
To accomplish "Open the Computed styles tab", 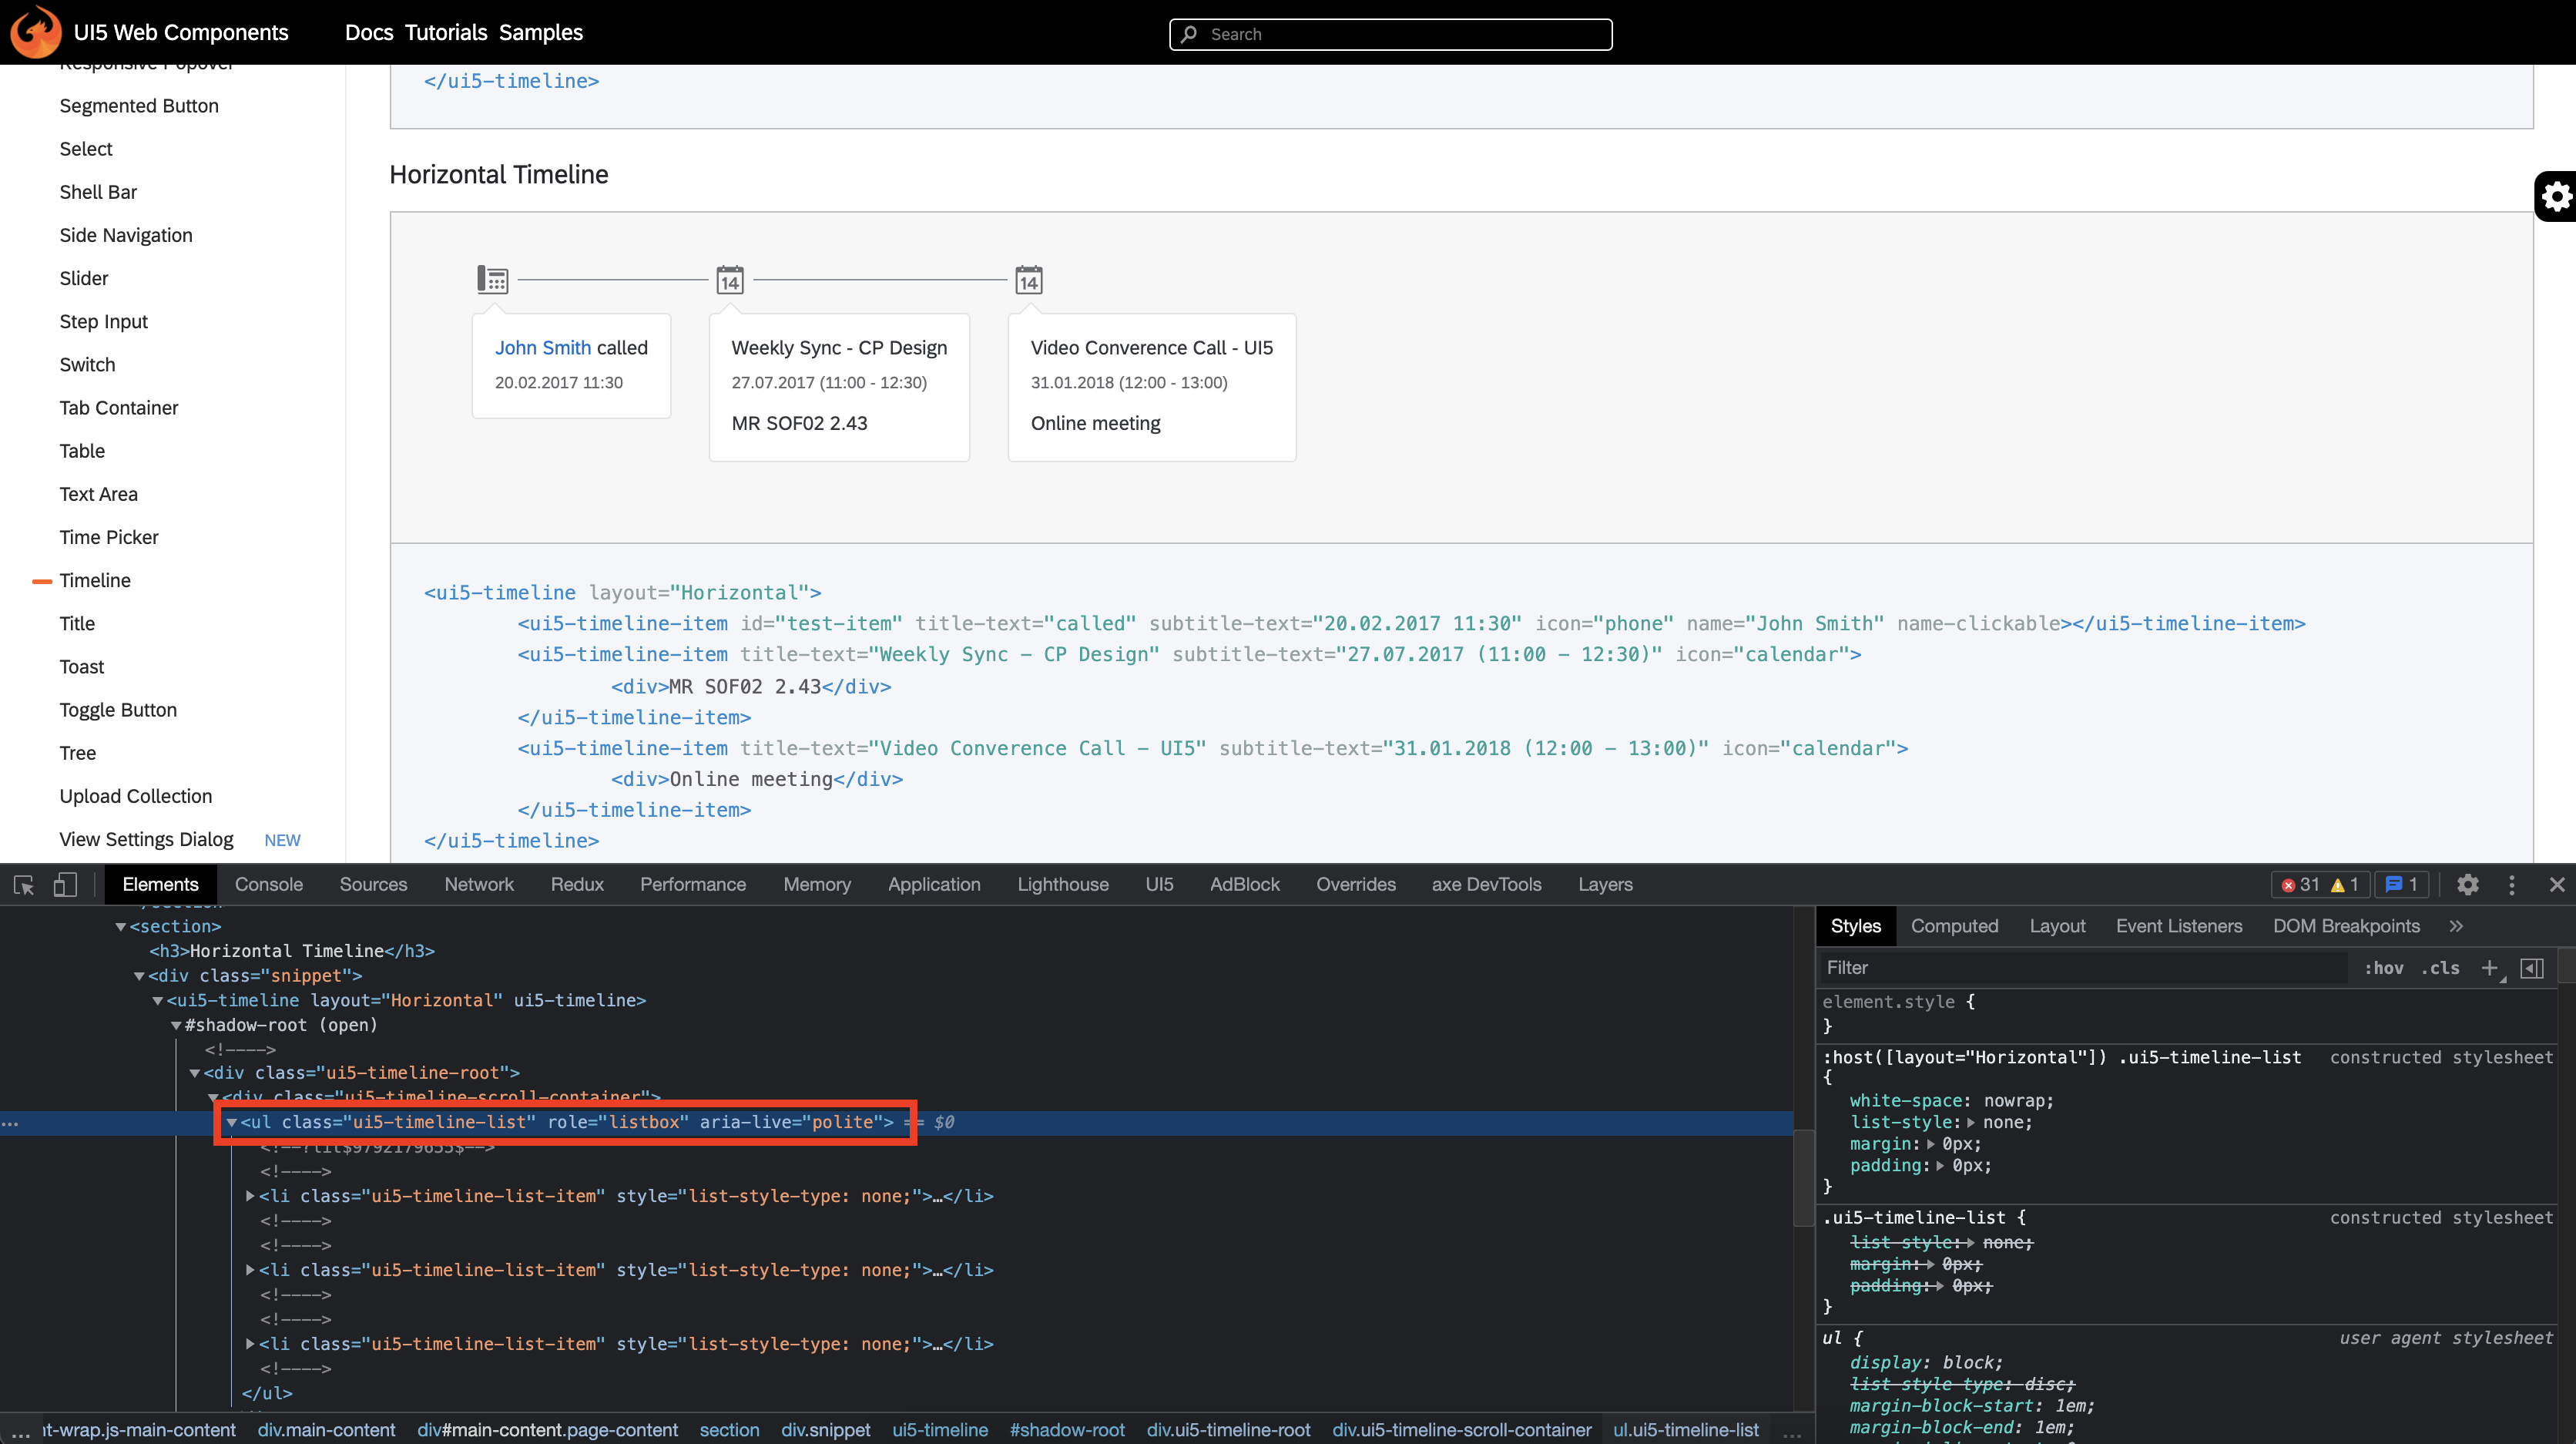I will coord(1954,925).
